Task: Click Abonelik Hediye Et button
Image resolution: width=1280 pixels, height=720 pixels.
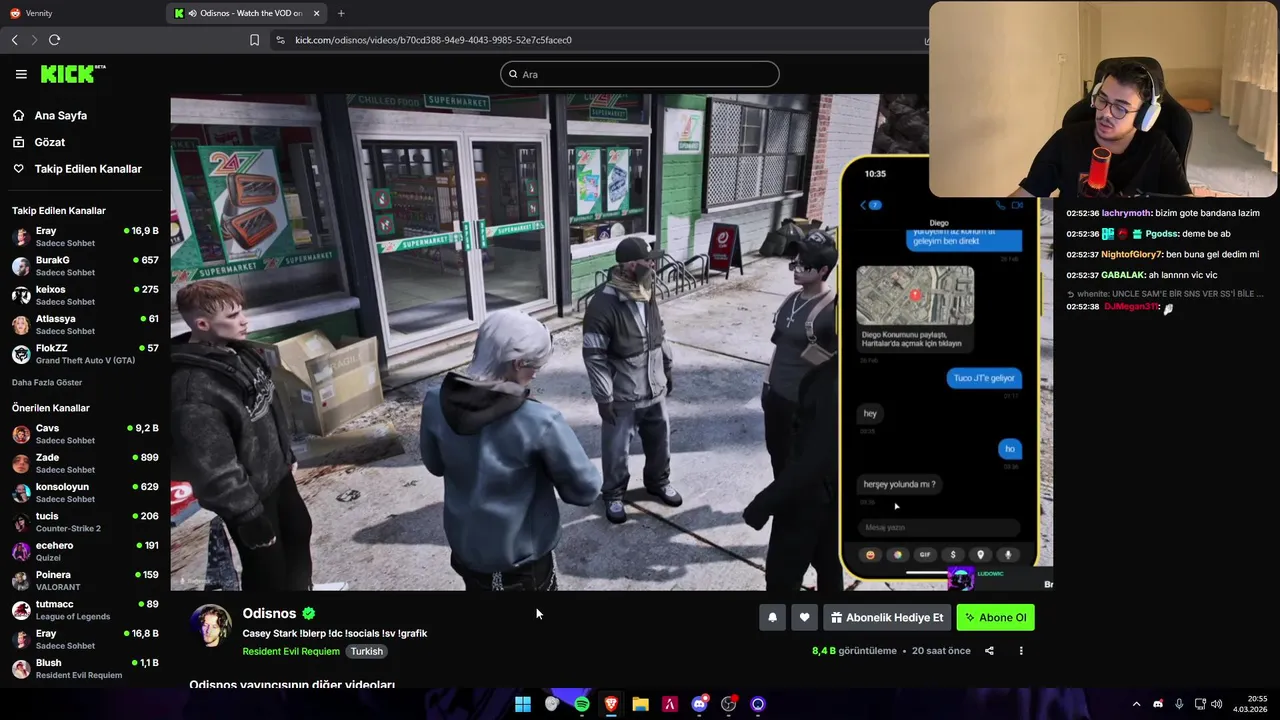Action: [x=887, y=617]
